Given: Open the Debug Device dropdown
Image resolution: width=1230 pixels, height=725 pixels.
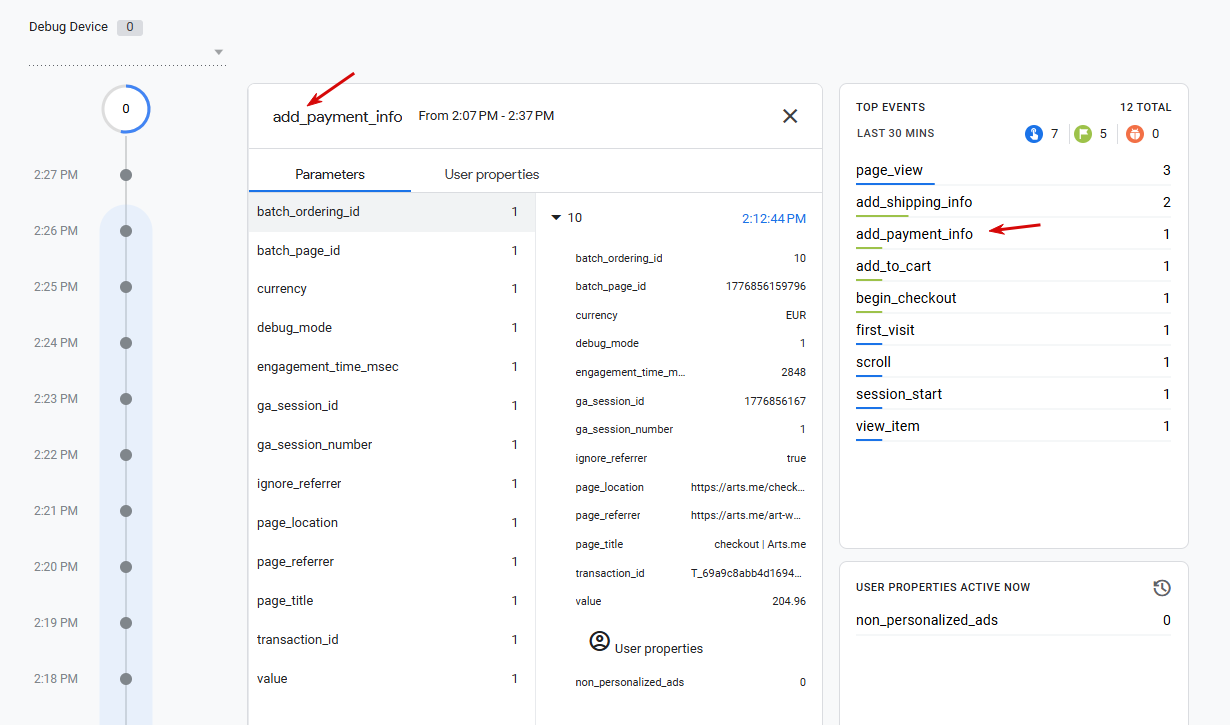Looking at the screenshot, I should click(219, 52).
